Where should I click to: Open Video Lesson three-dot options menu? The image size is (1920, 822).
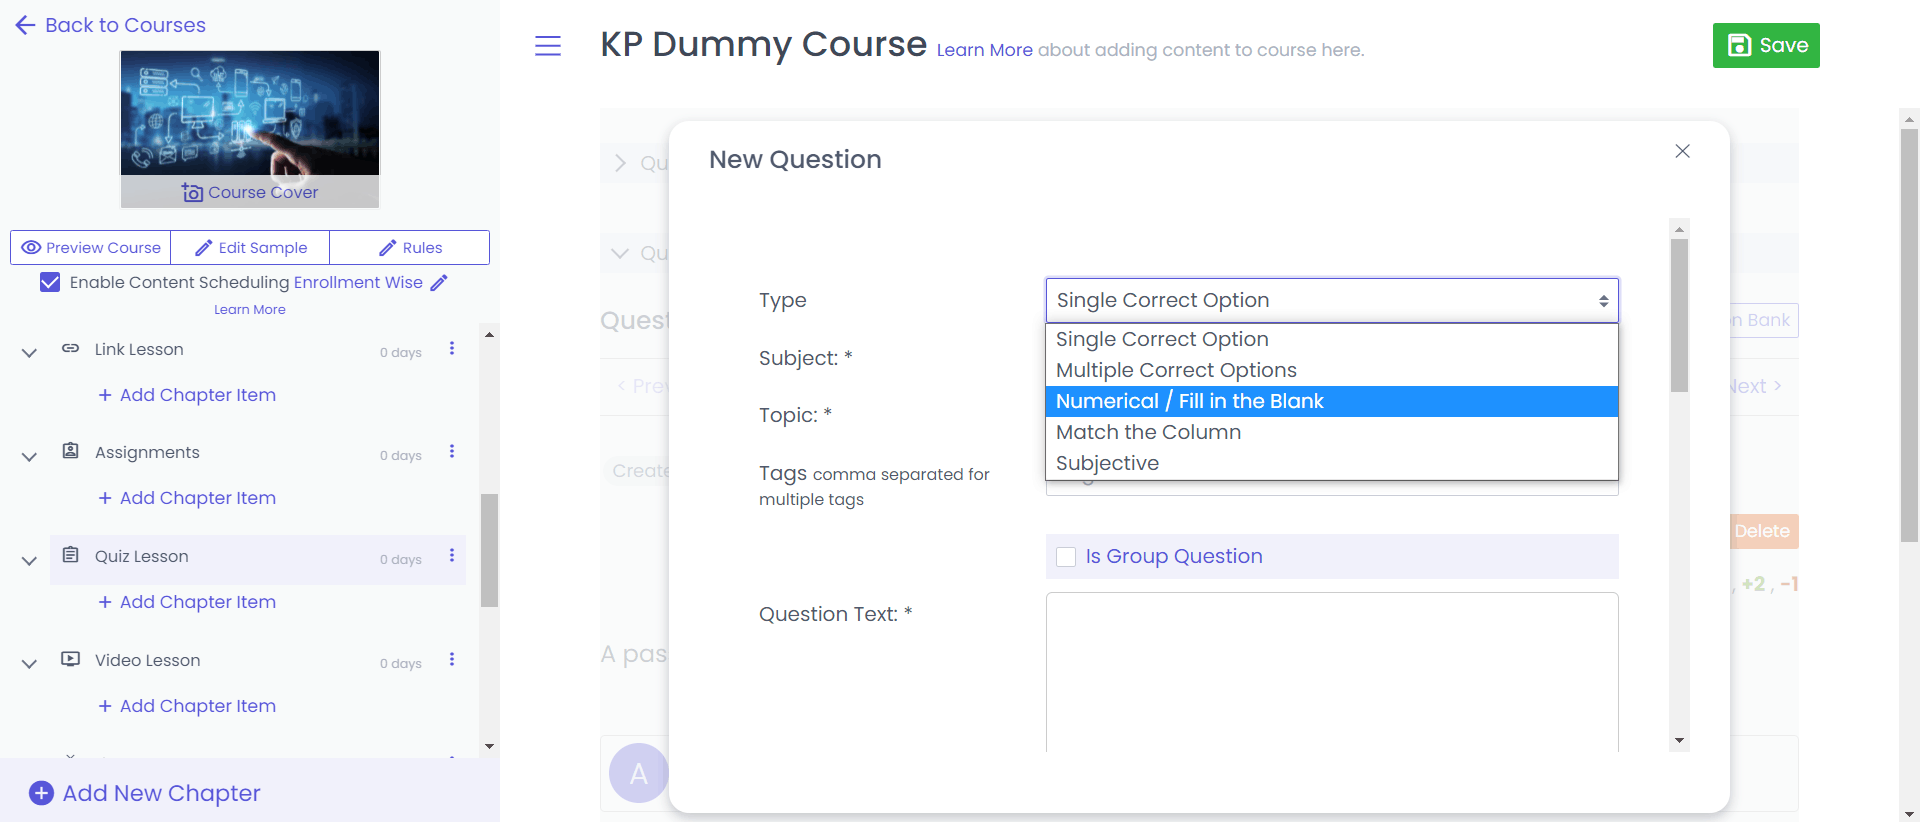tap(452, 660)
